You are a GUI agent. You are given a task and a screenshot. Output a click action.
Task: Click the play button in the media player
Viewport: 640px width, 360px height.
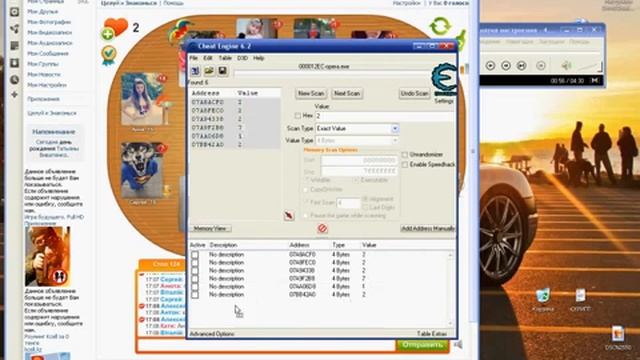(x=491, y=65)
